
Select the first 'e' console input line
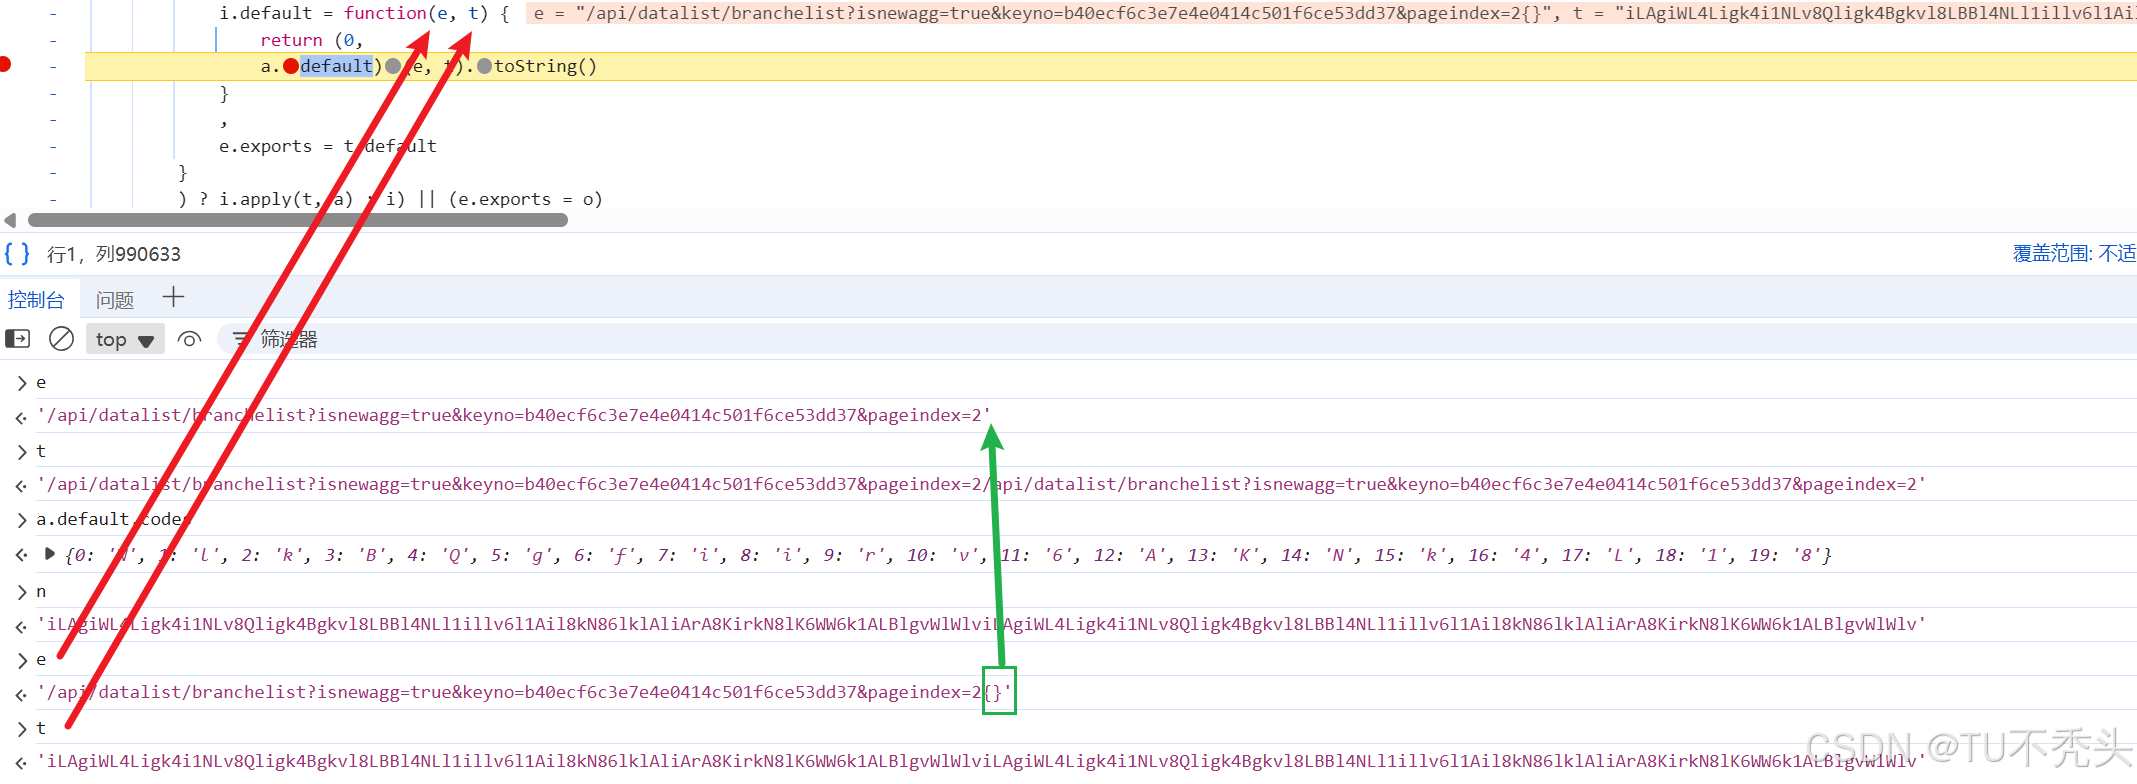click(x=41, y=382)
